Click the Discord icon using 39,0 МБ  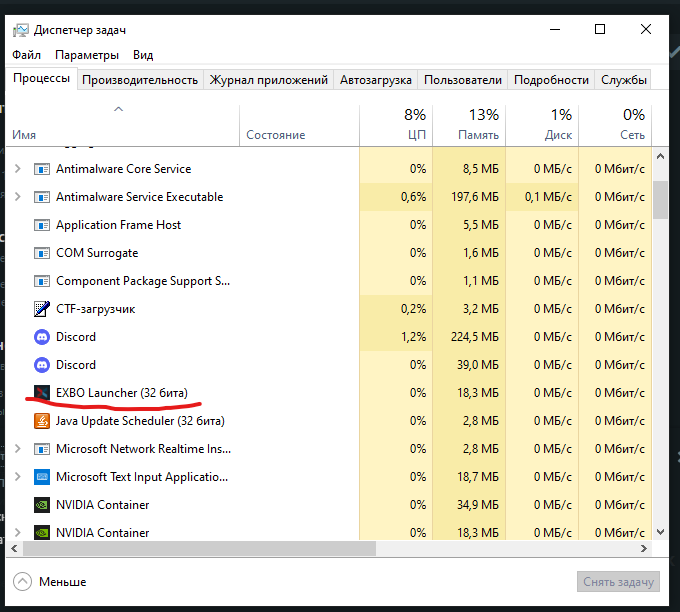tap(42, 365)
